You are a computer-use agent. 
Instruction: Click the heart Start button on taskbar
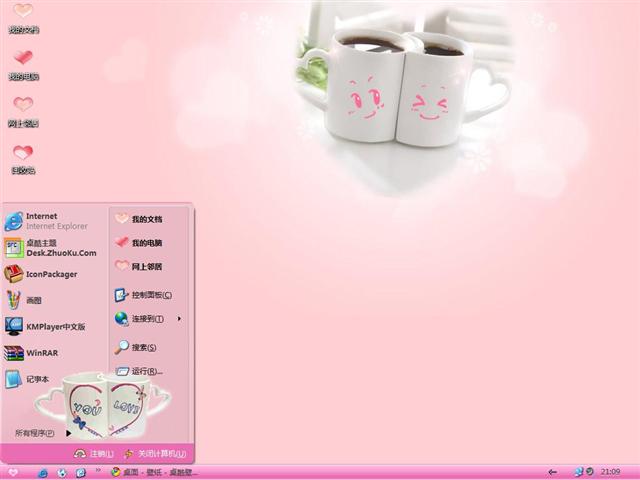[x=13, y=472]
